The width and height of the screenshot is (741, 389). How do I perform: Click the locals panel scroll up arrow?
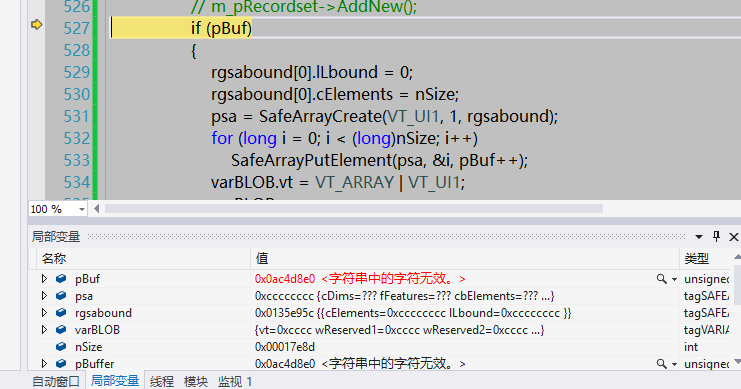coord(737,257)
